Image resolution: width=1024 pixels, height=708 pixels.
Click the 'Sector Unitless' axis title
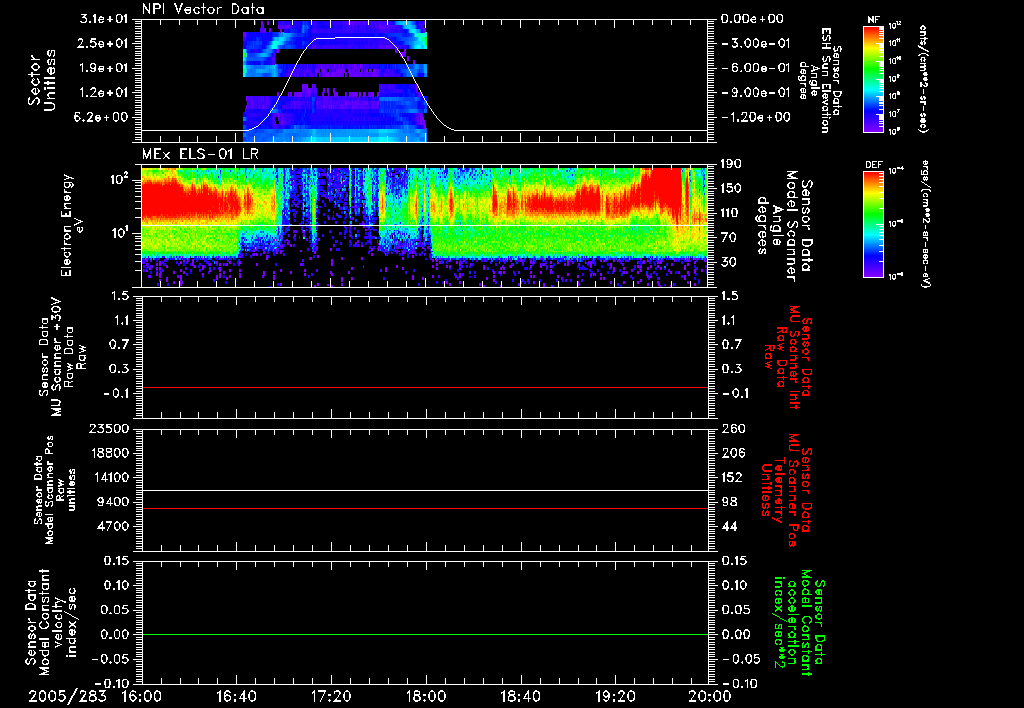tap(42, 80)
